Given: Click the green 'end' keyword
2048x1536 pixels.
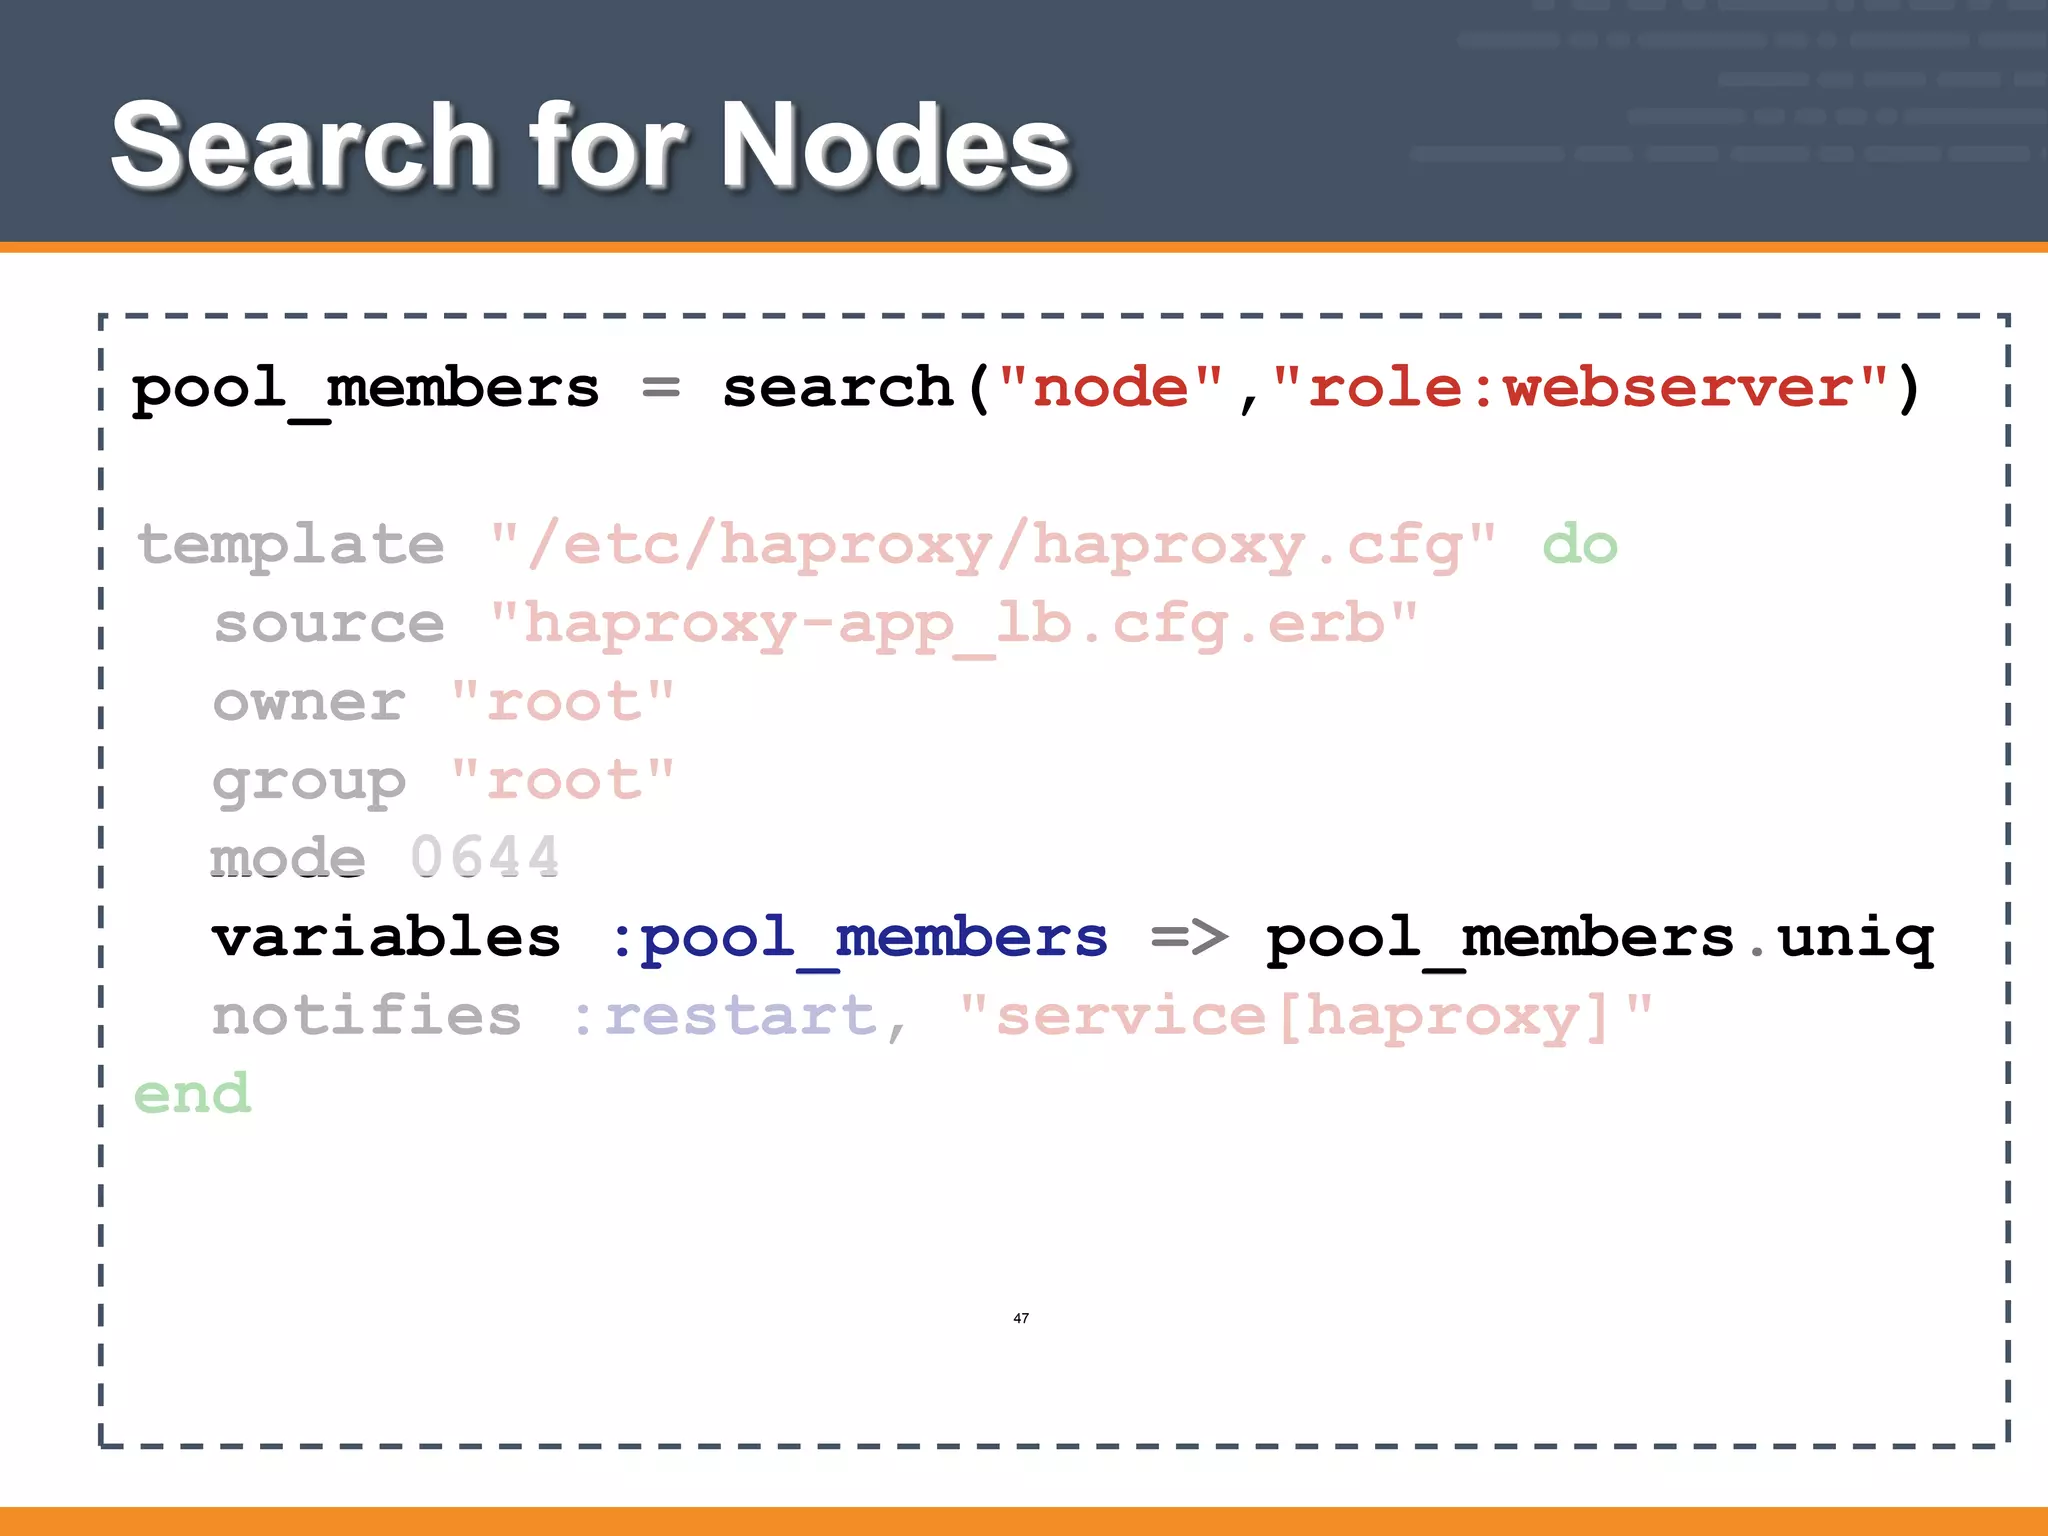Looking at the screenshot, I should [192, 1092].
